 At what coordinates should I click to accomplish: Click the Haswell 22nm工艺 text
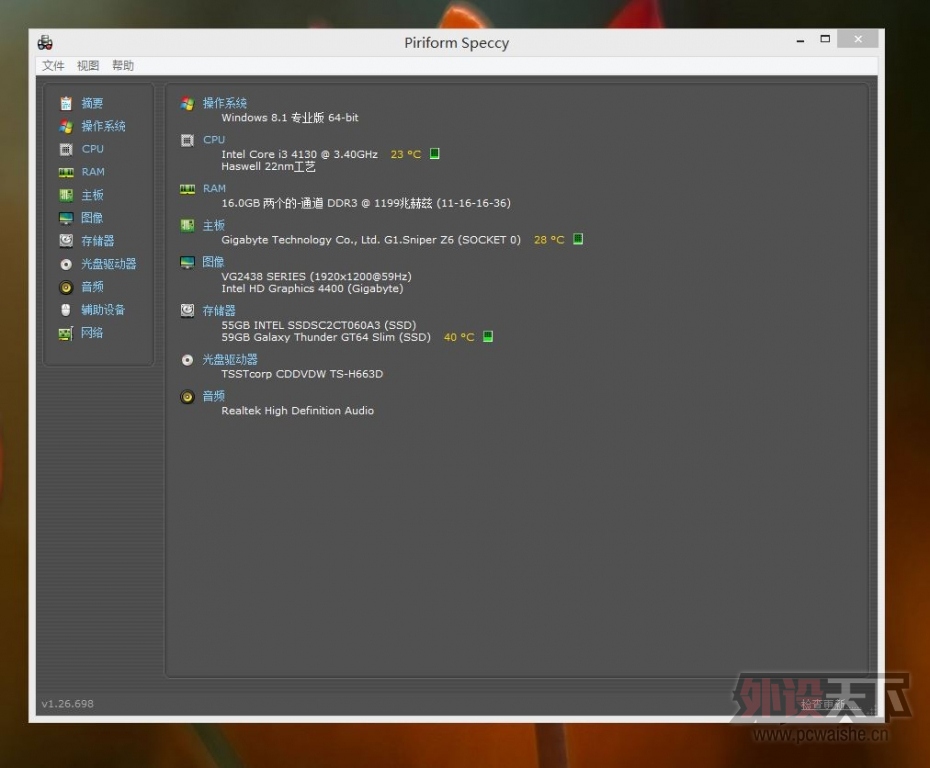(x=268, y=167)
